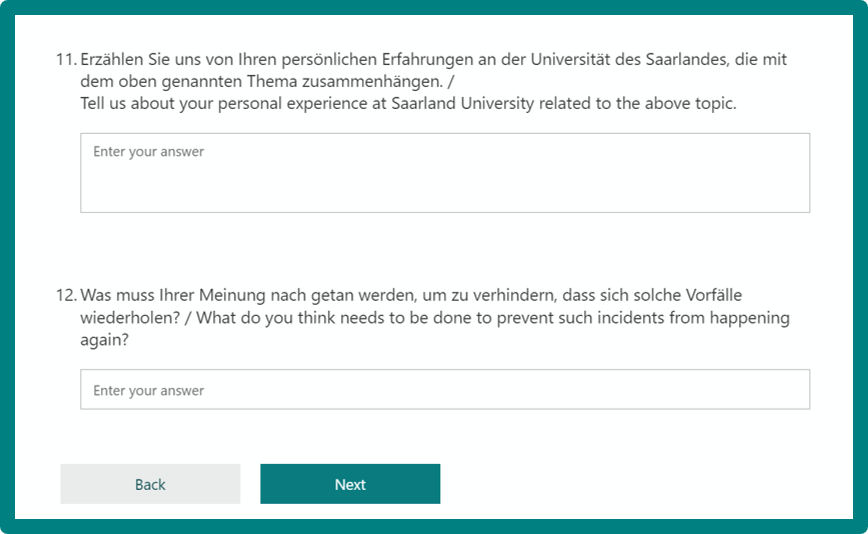This screenshot has height=534, width=868.
Task: Focus the question 12 answer input field
Action: point(445,389)
